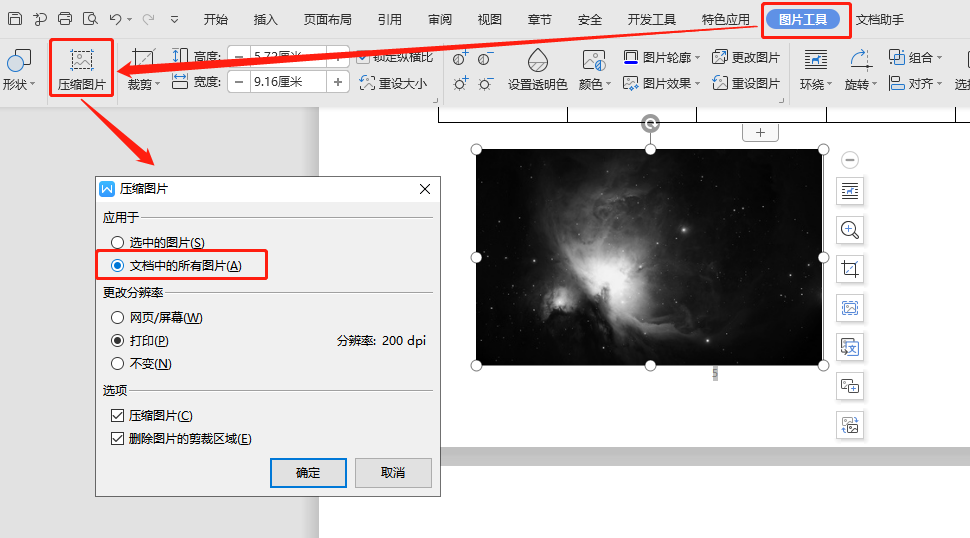Click the plus button above the table column
Viewport: 970px width, 538px height.
(760, 132)
